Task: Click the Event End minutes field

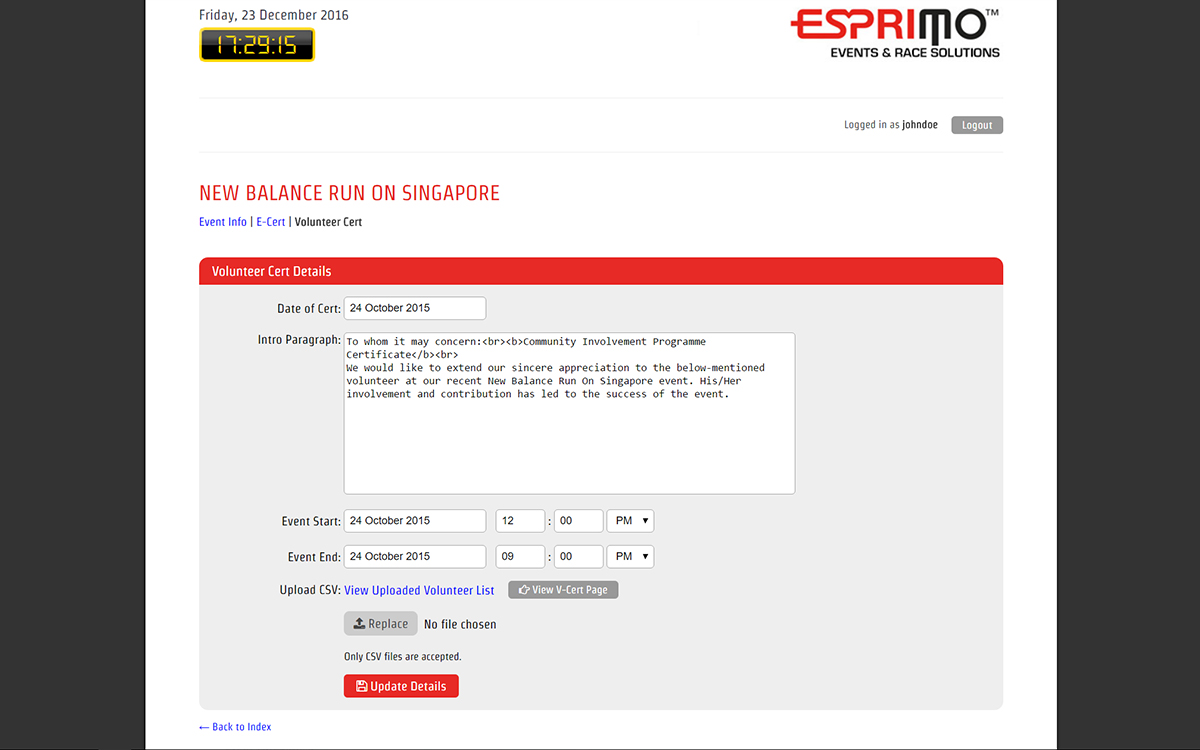Action: click(579, 557)
